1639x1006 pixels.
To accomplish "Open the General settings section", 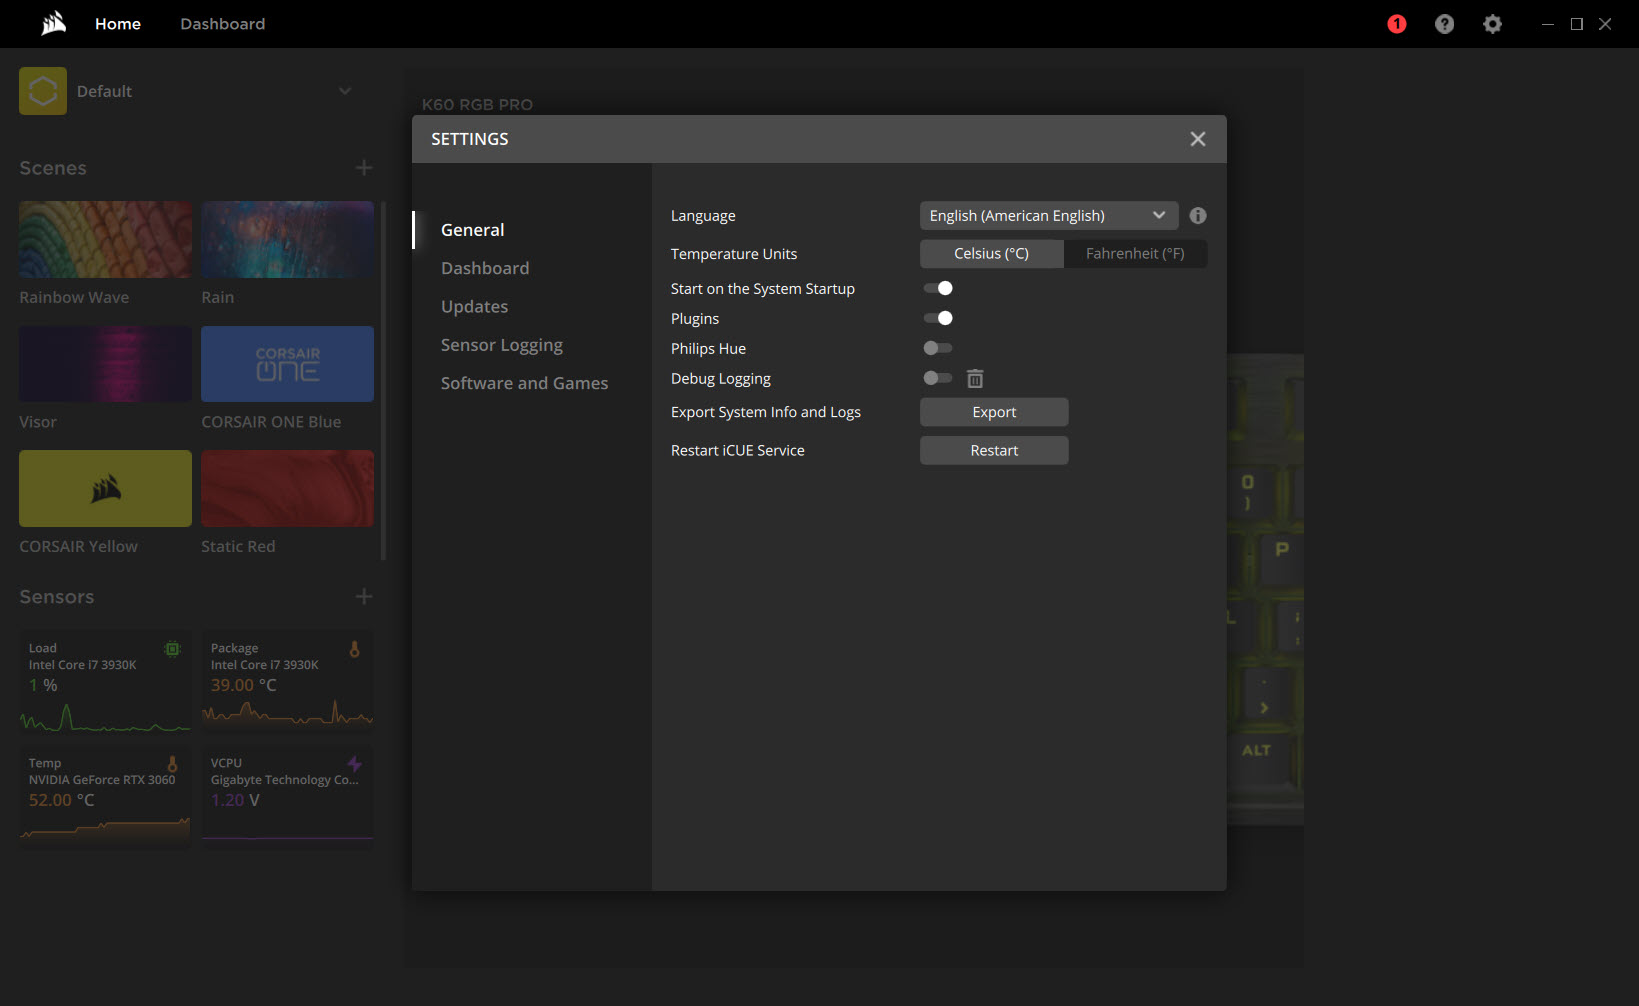I will tap(472, 230).
